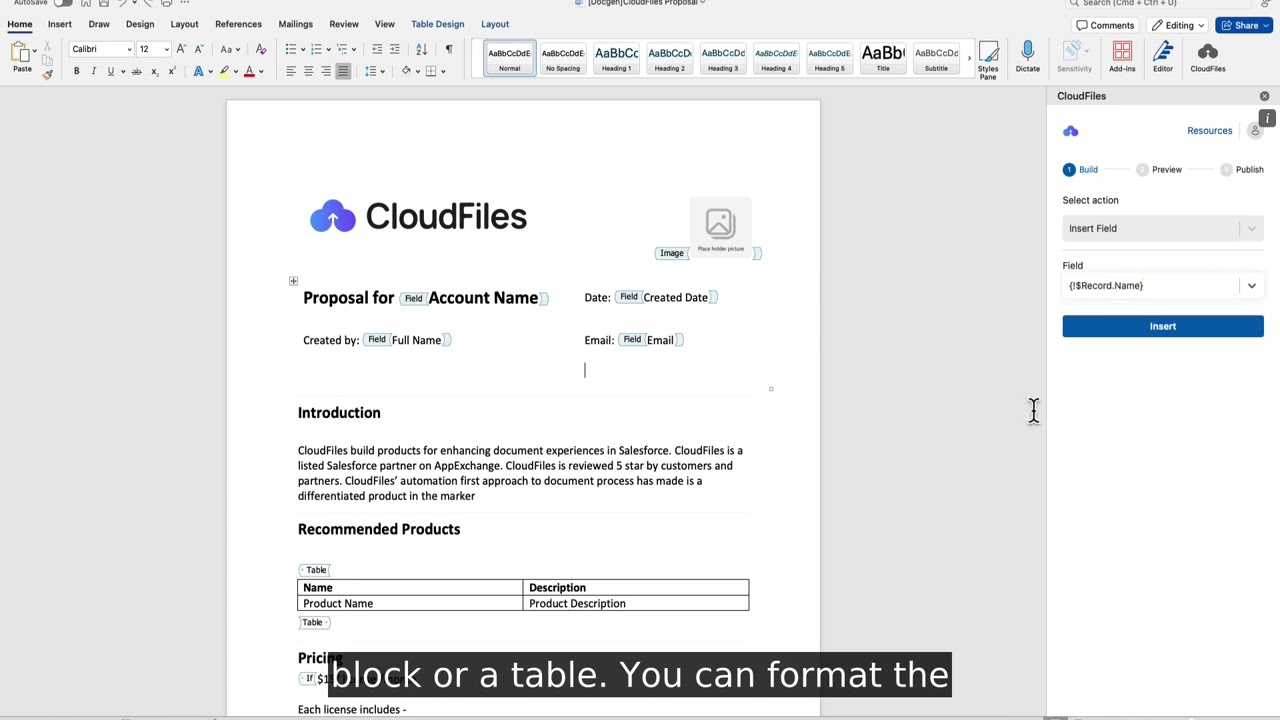The width and height of the screenshot is (1280, 720).
Task: Close the CloudFiles side panel
Action: [x=1264, y=96]
